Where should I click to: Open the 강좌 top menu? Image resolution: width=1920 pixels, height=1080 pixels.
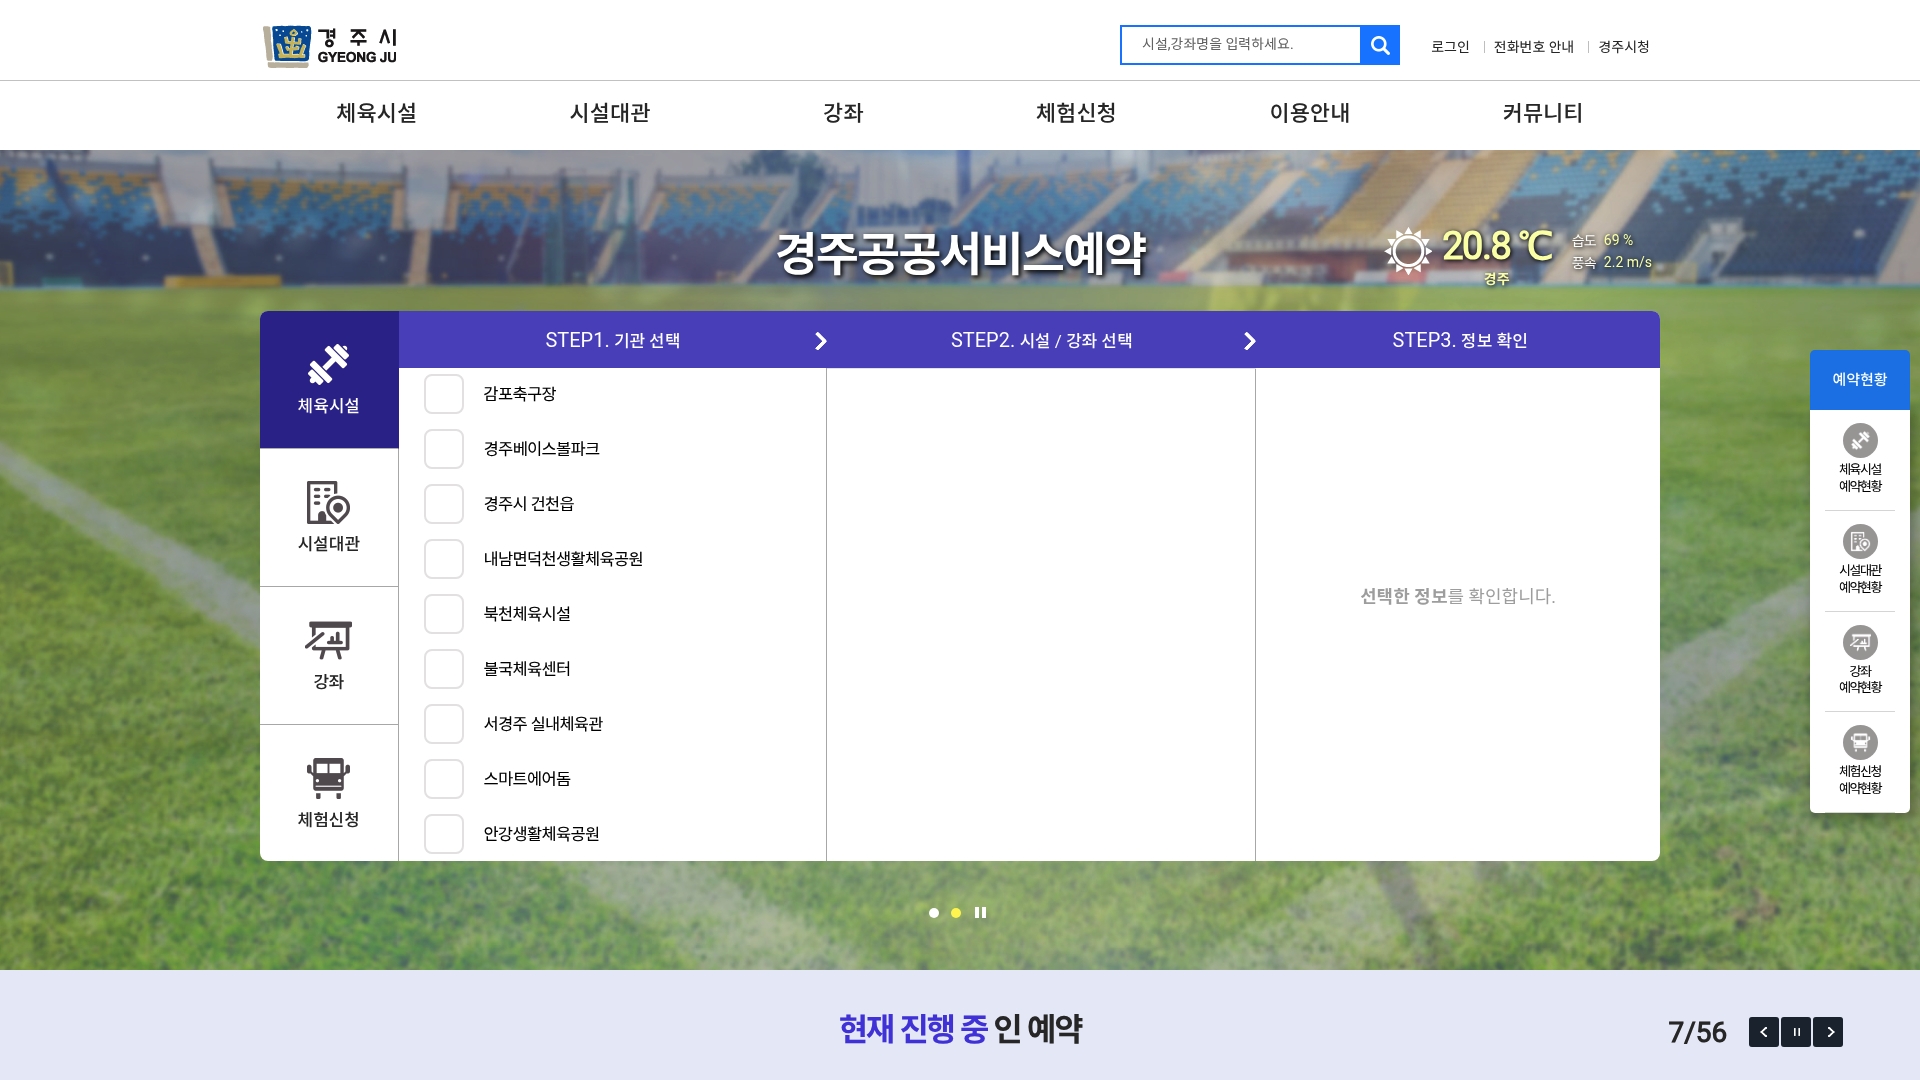[x=843, y=113]
